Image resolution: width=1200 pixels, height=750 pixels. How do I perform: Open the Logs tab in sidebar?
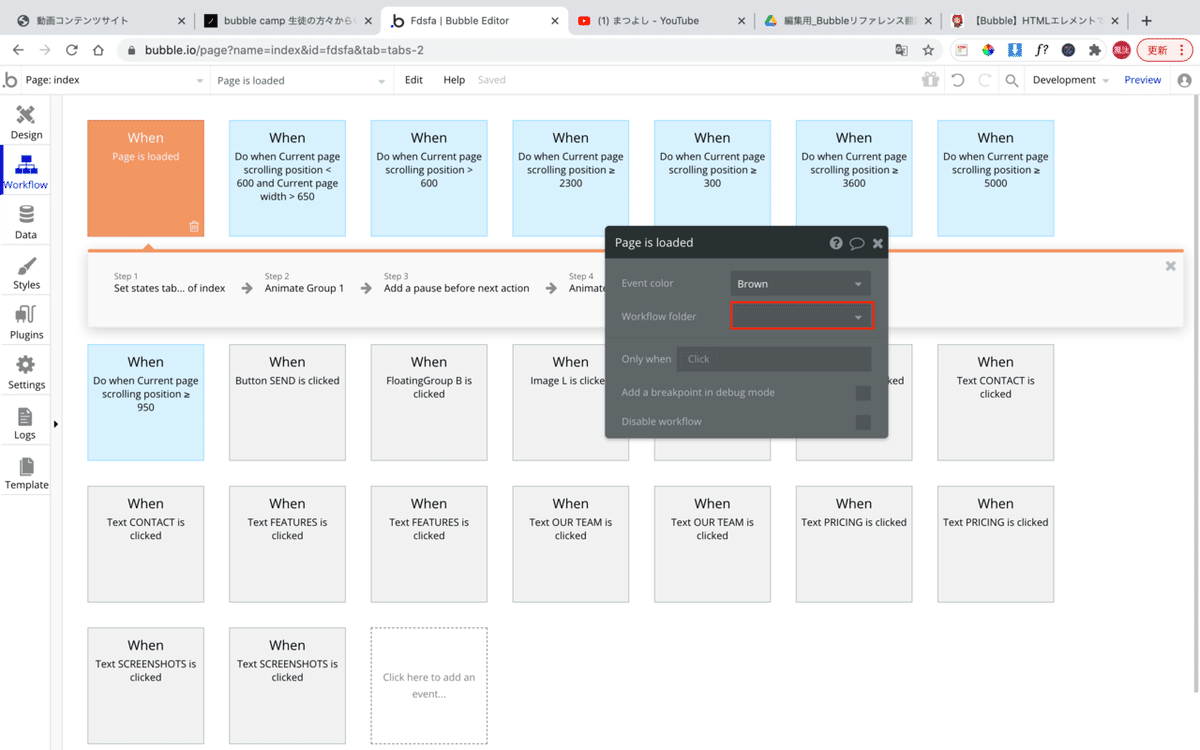(26, 422)
